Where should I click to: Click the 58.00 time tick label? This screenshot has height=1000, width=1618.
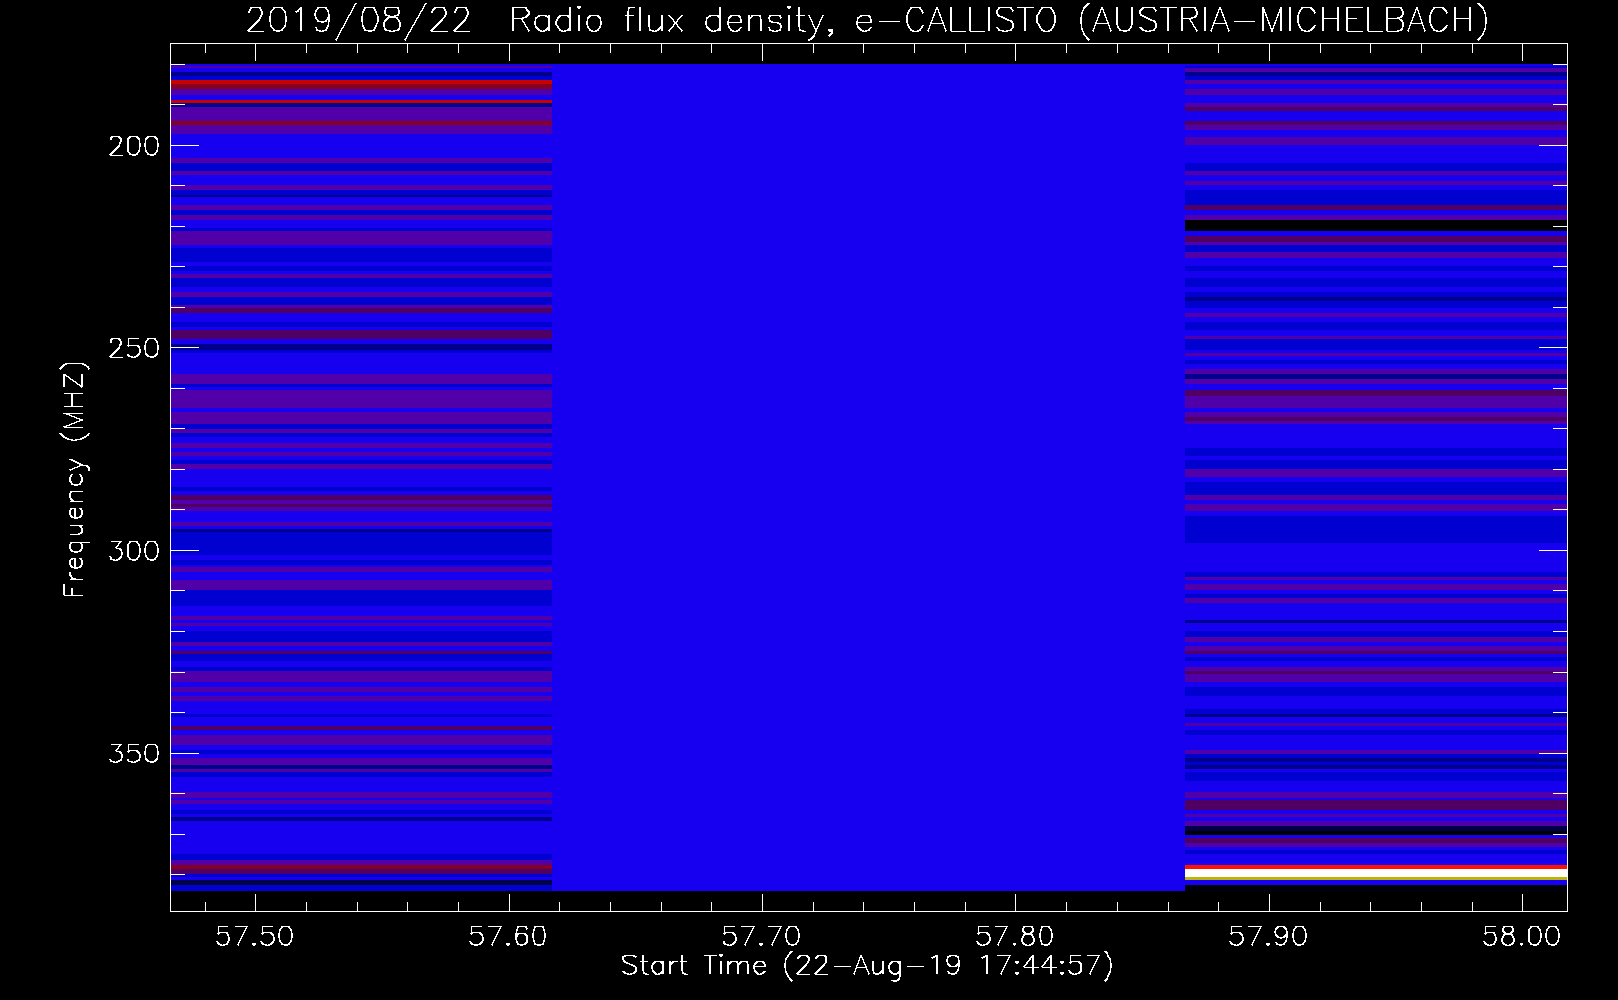pos(1521,937)
